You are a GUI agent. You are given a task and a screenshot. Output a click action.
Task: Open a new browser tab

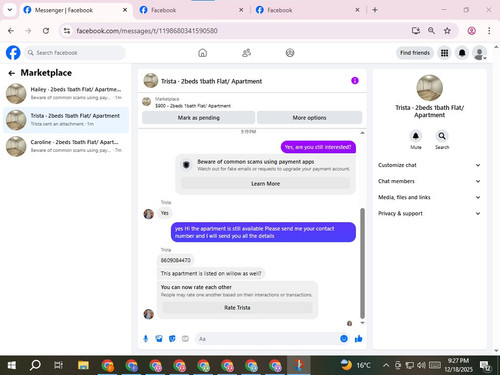(x=375, y=10)
